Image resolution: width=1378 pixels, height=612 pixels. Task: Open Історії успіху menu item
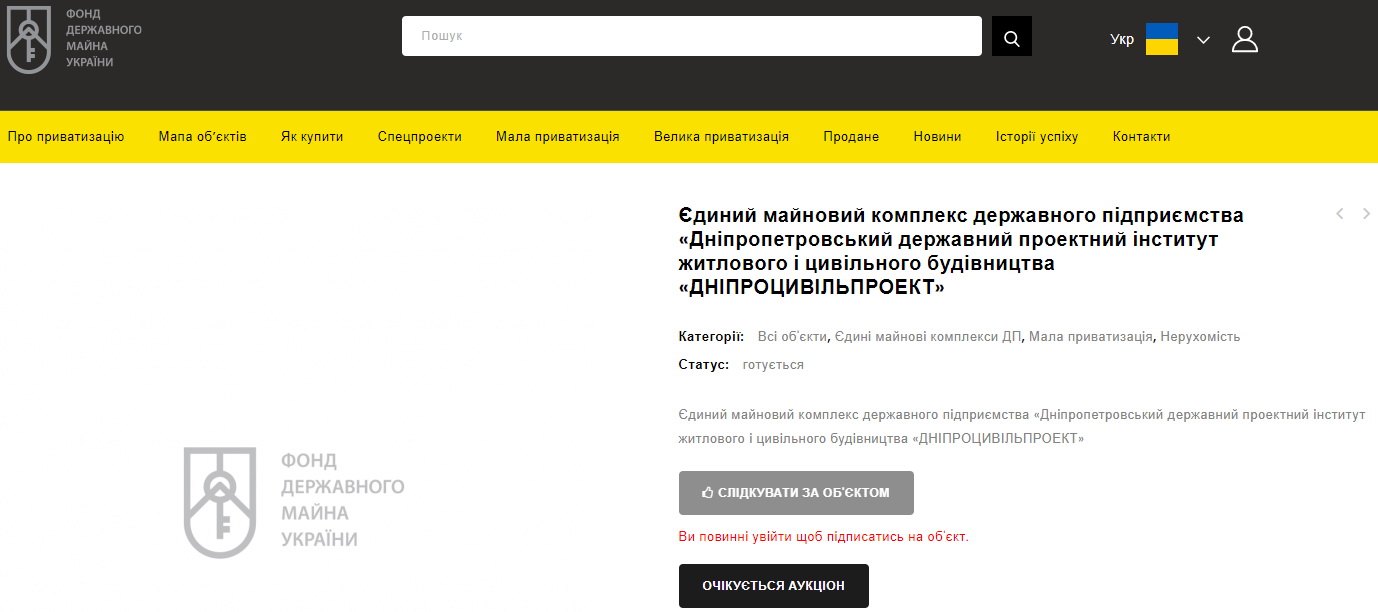[x=1037, y=137]
